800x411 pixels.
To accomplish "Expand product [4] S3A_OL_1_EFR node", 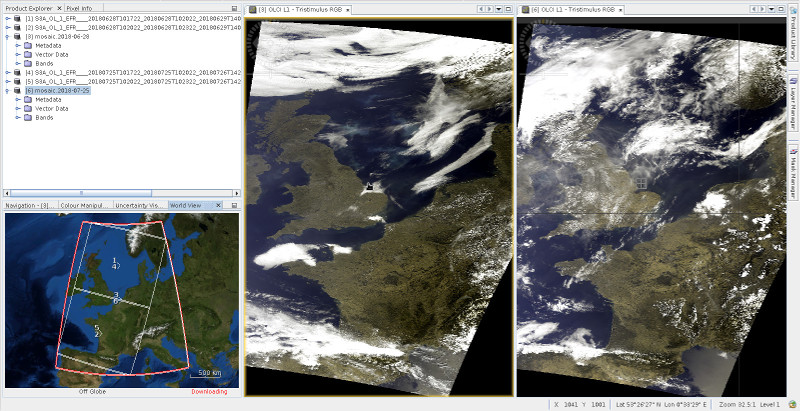I will tap(8, 72).
